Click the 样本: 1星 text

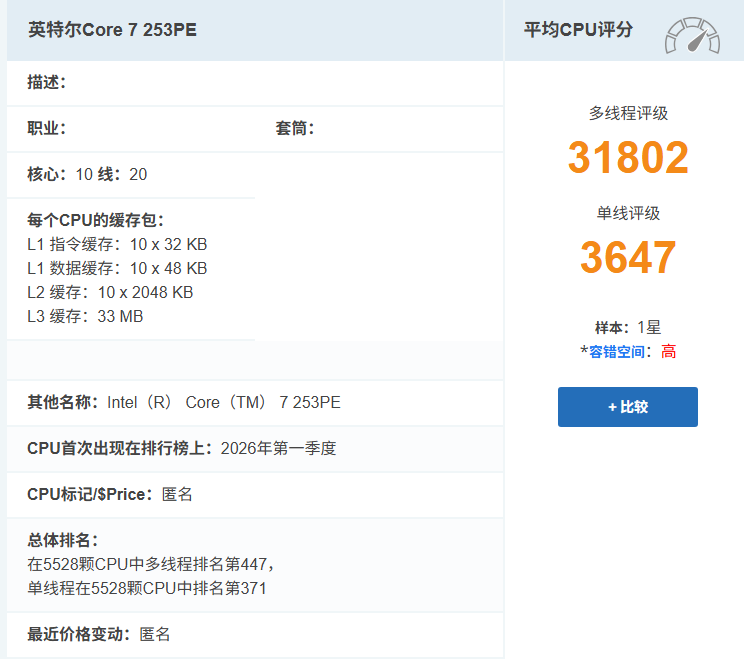(628, 327)
